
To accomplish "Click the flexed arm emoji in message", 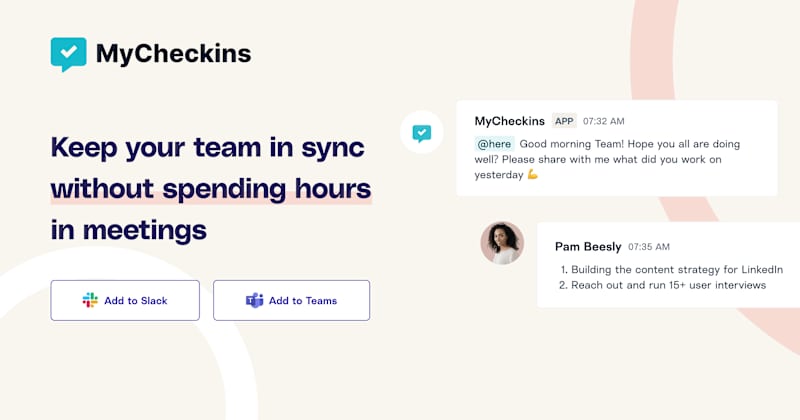I will tap(533, 175).
